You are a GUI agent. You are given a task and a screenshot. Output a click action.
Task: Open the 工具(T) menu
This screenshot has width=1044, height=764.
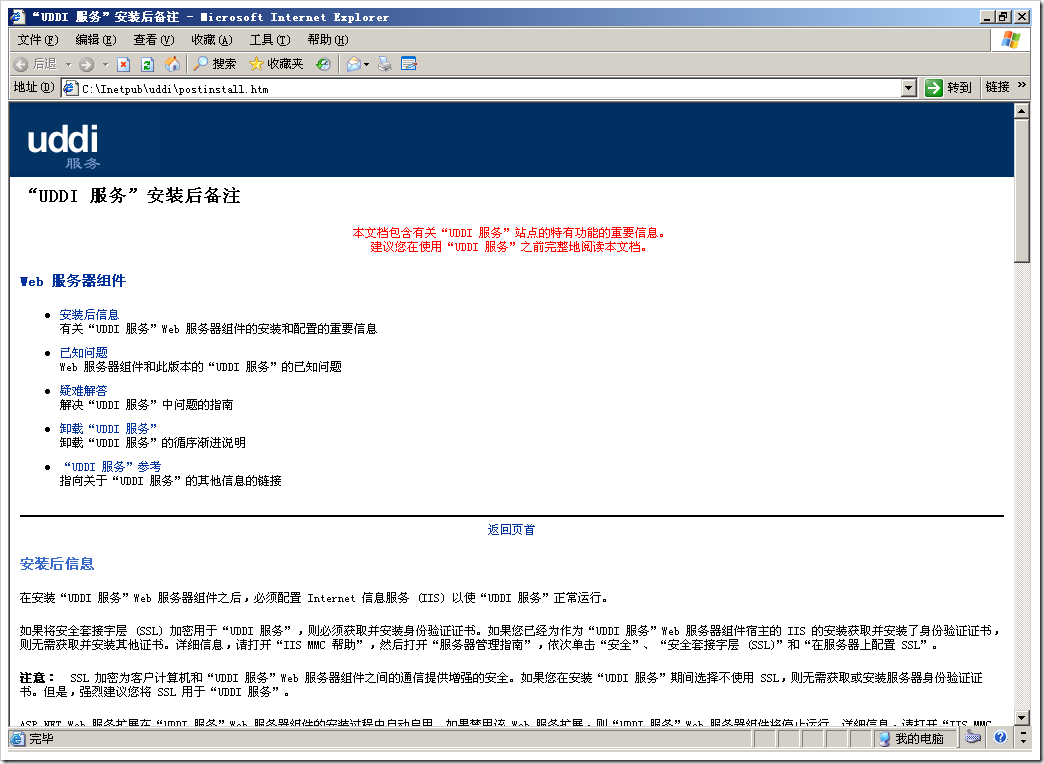pyautogui.click(x=270, y=40)
